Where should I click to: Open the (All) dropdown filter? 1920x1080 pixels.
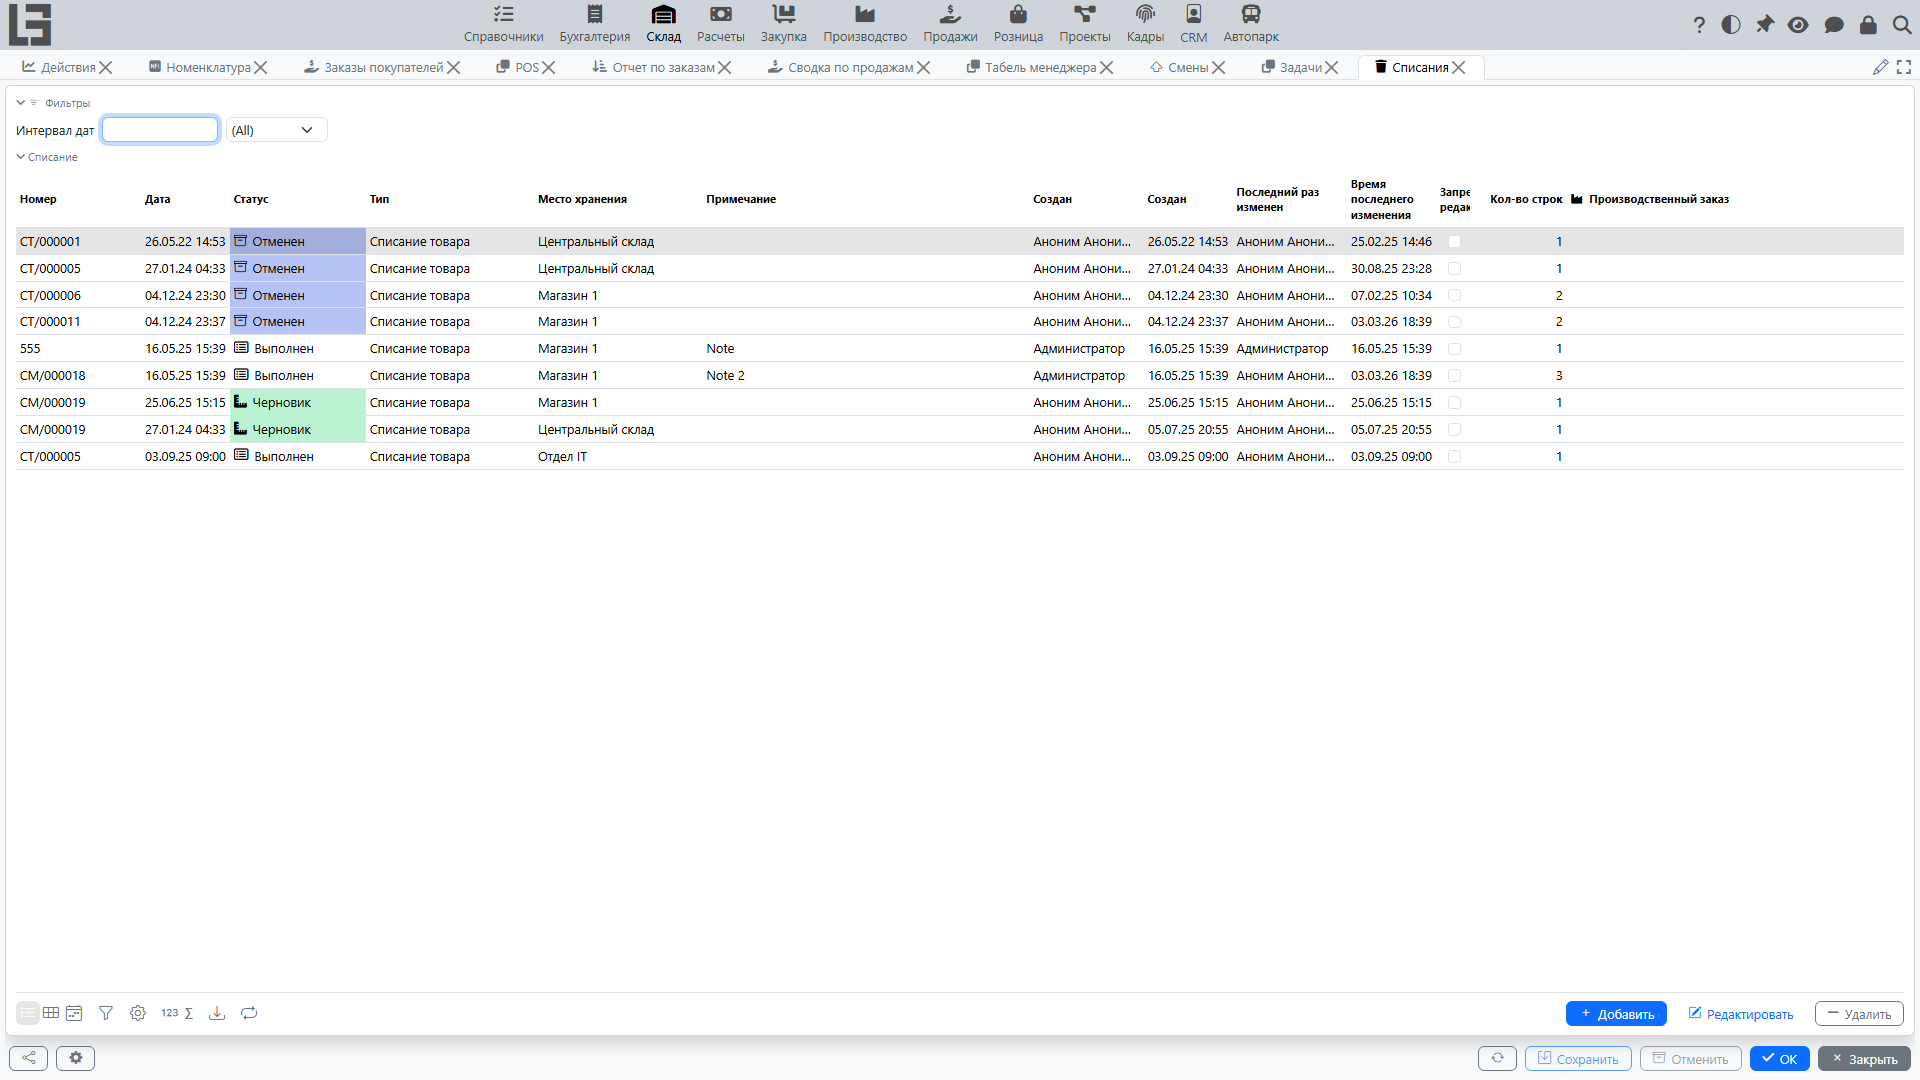[276, 130]
